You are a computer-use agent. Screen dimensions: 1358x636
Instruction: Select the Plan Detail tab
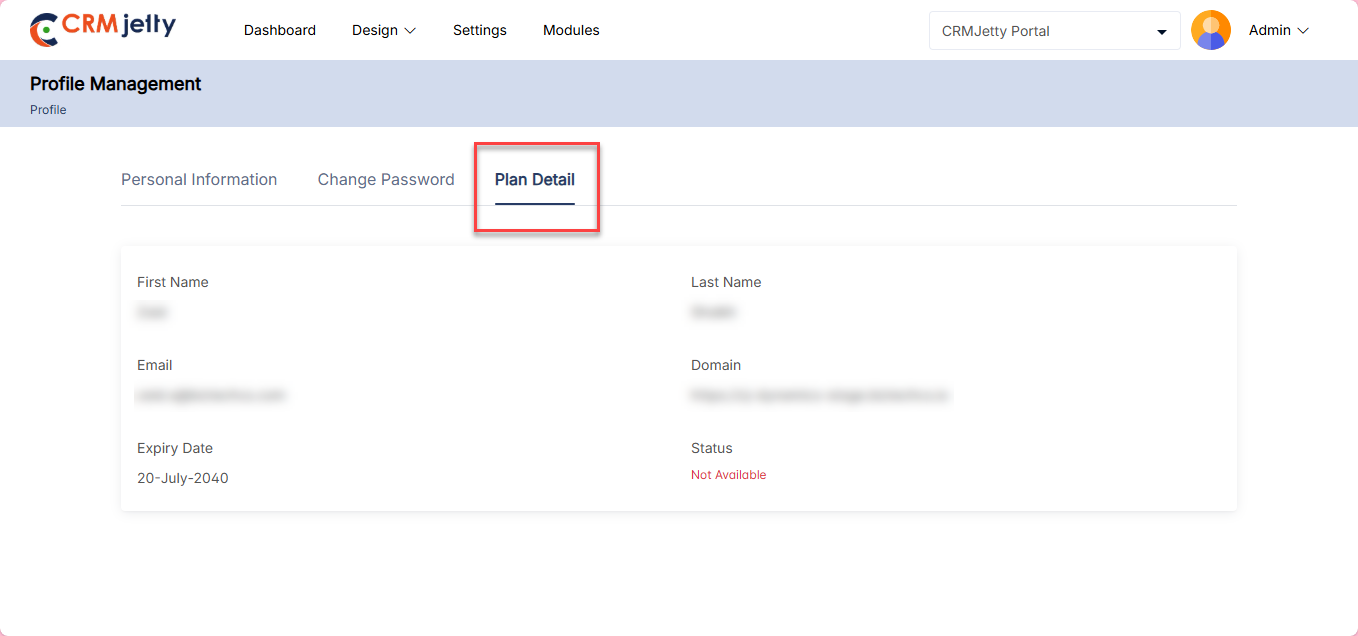click(x=534, y=180)
